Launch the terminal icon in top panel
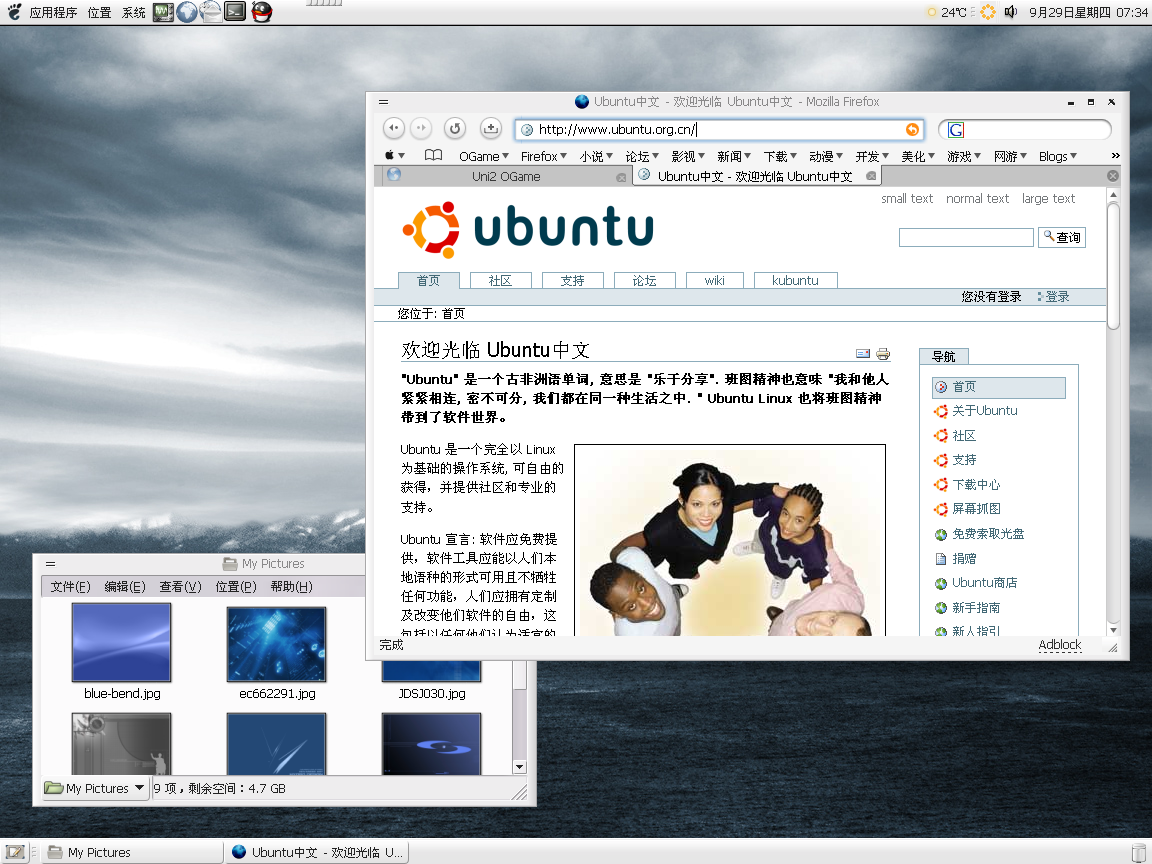 235,12
